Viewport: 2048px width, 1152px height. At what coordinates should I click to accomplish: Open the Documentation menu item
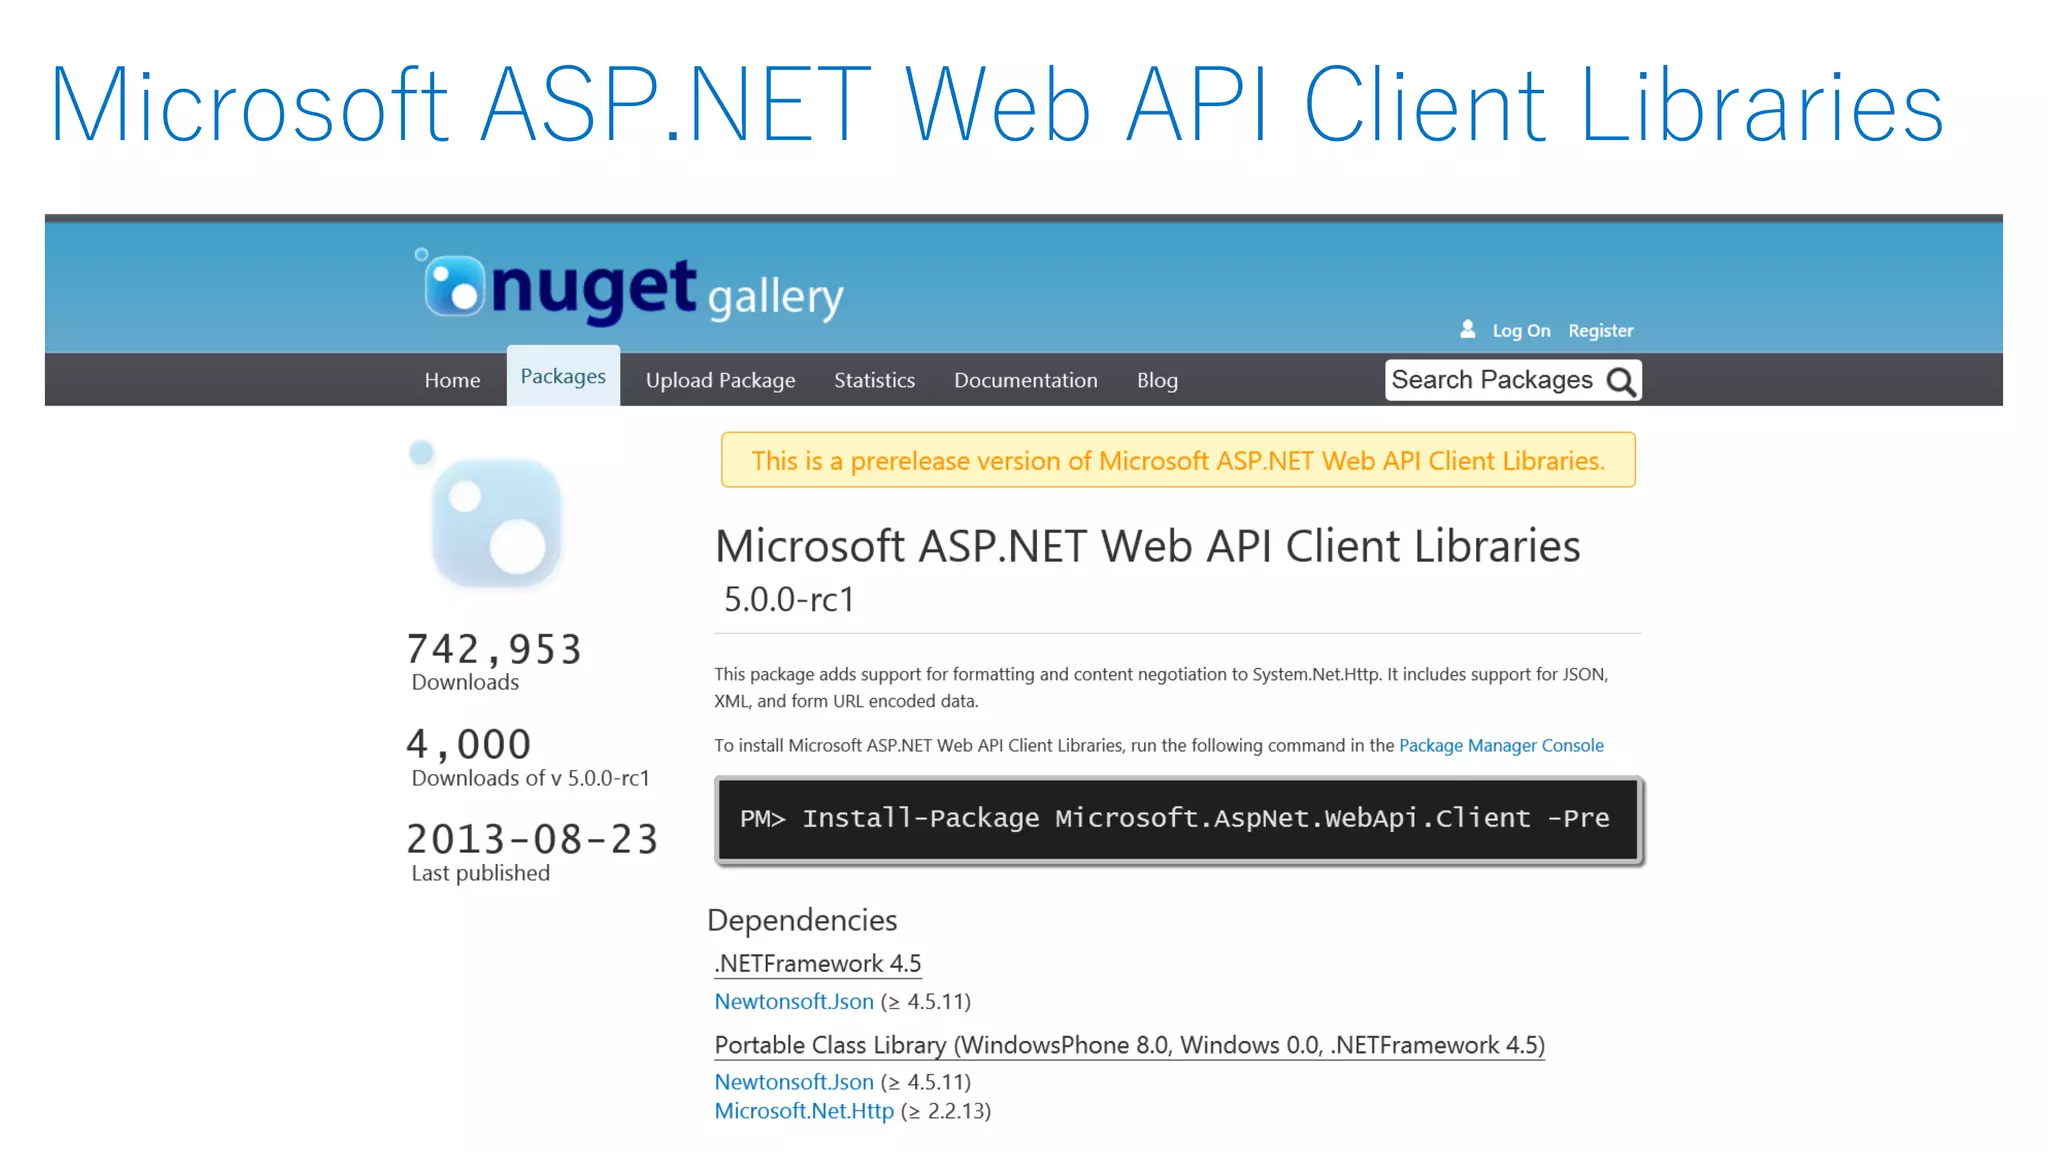[x=1025, y=380]
